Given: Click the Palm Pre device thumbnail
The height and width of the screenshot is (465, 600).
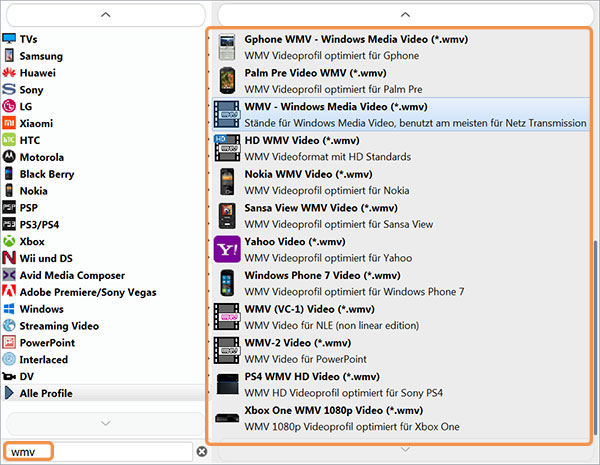Looking at the screenshot, I should coord(227,80).
